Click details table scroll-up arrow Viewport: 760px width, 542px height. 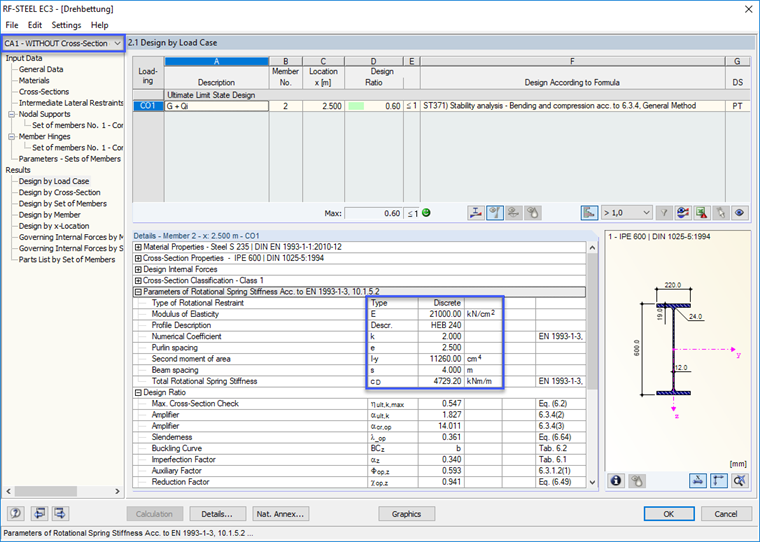(x=592, y=248)
